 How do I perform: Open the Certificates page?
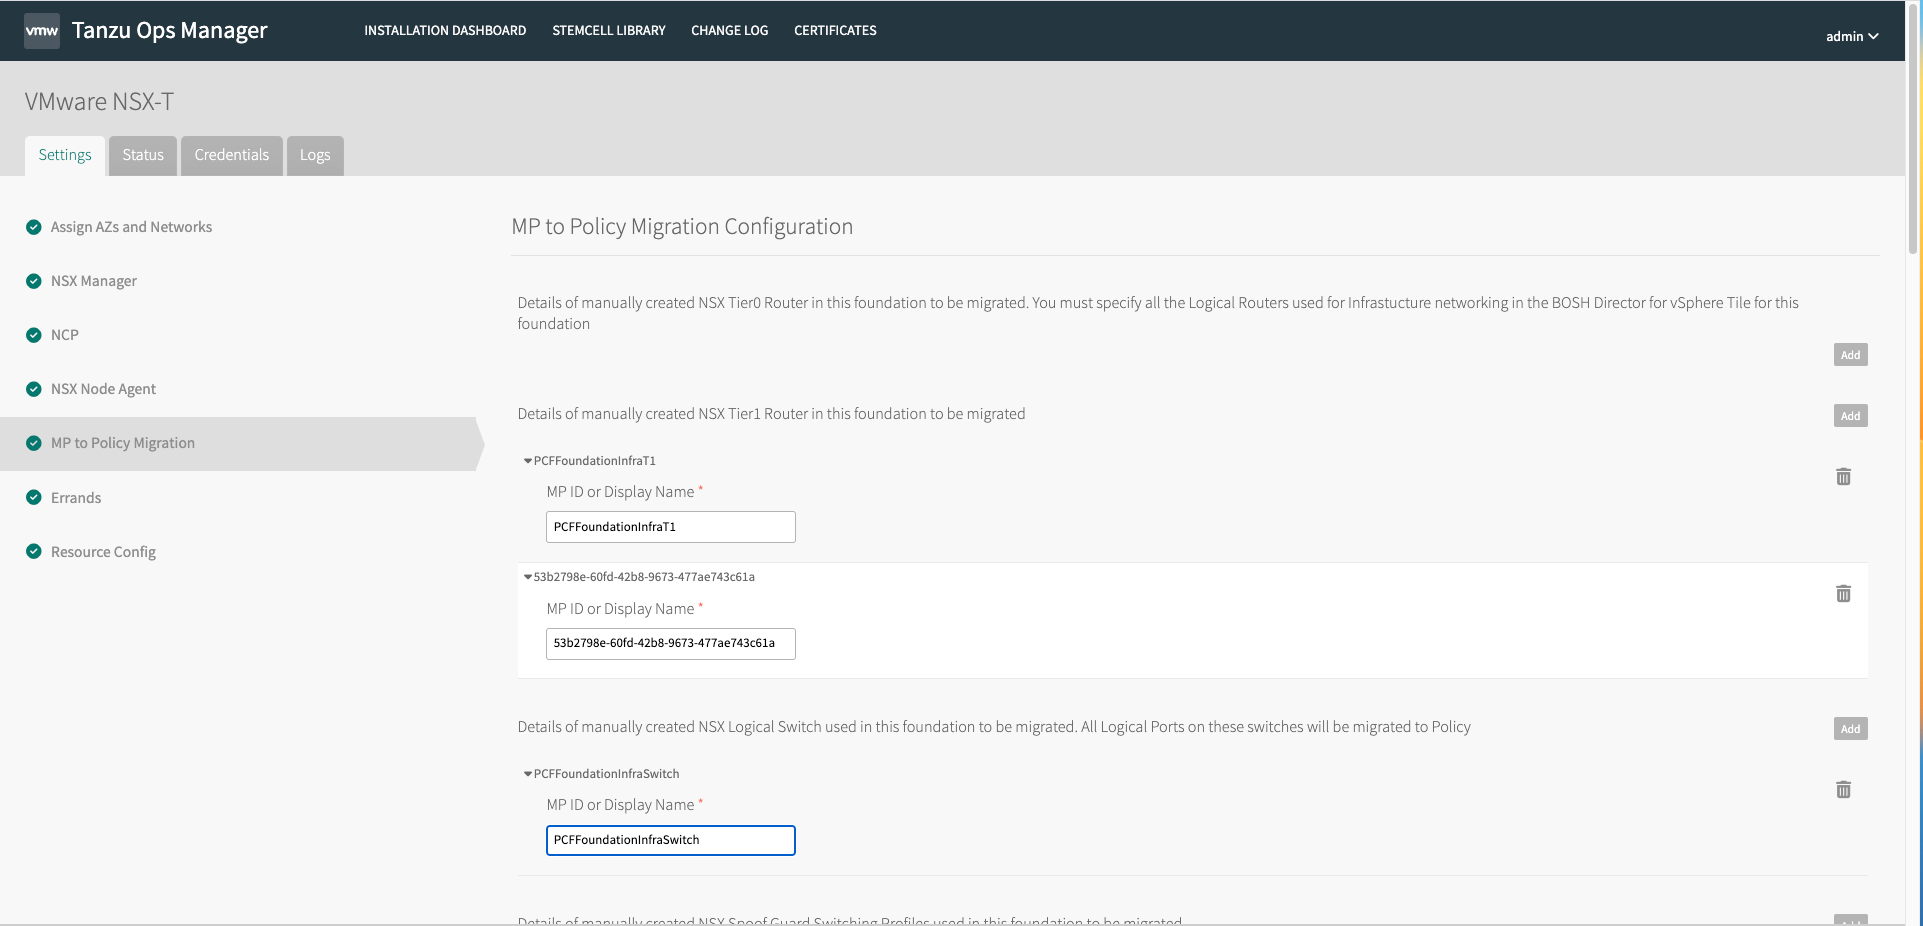pyautogui.click(x=835, y=31)
